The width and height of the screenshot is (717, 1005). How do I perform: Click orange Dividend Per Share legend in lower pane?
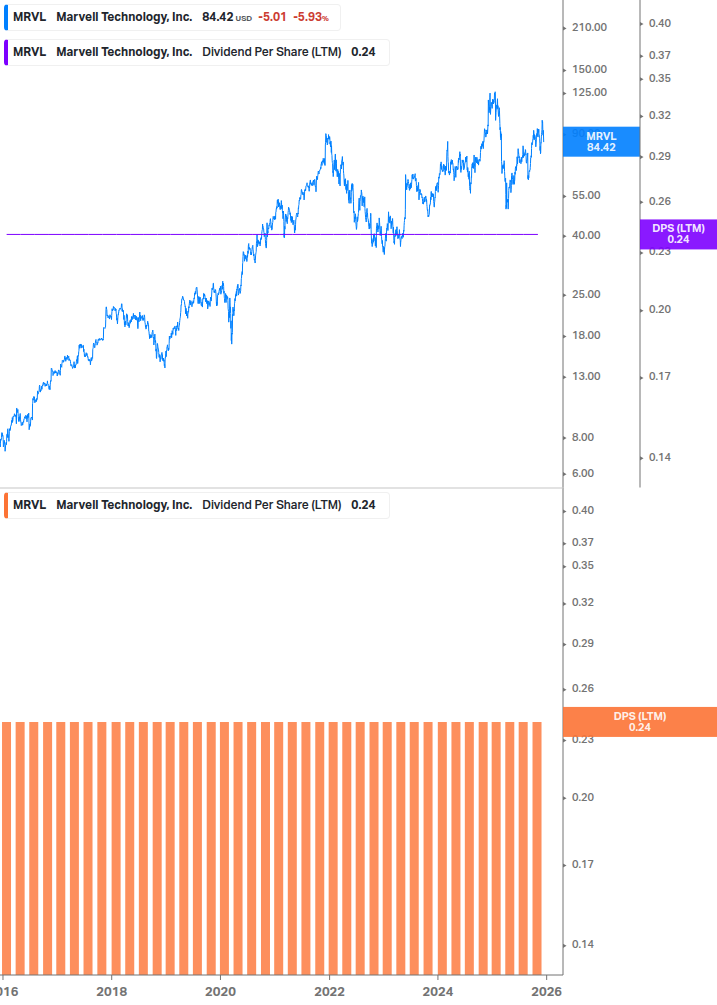[197, 505]
